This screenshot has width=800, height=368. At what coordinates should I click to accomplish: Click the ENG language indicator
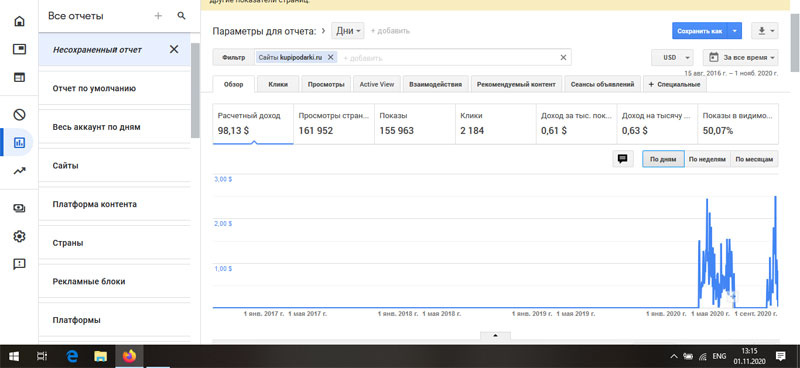(x=719, y=356)
